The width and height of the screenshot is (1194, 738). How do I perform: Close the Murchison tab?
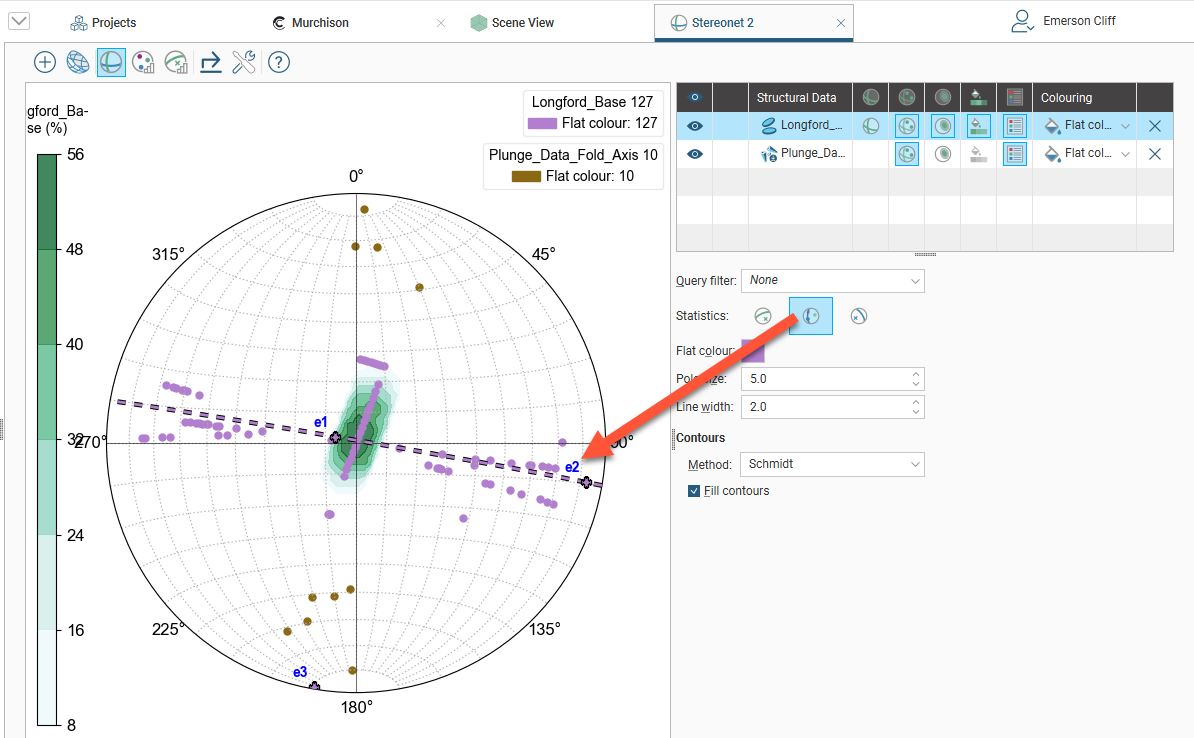tap(441, 23)
